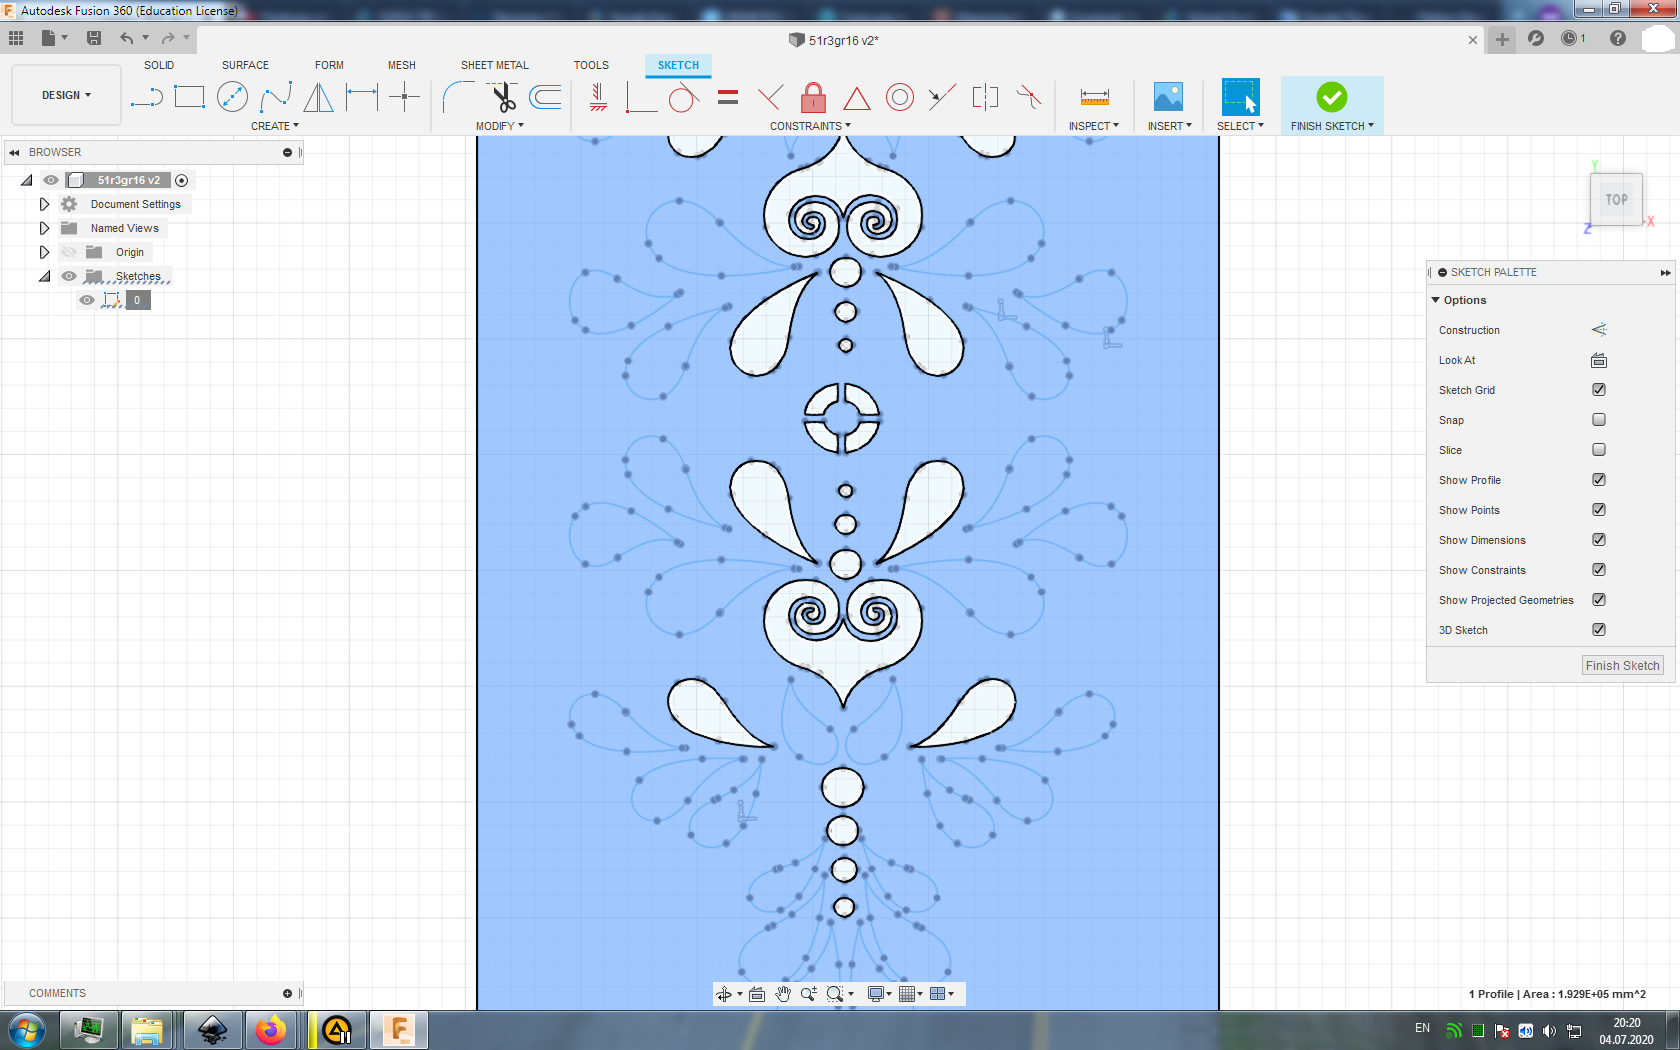Viewport: 1680px width, 1050px height.
Task: Uncheck Show Projected Geometries
Action: click(x=1599, y=600)
